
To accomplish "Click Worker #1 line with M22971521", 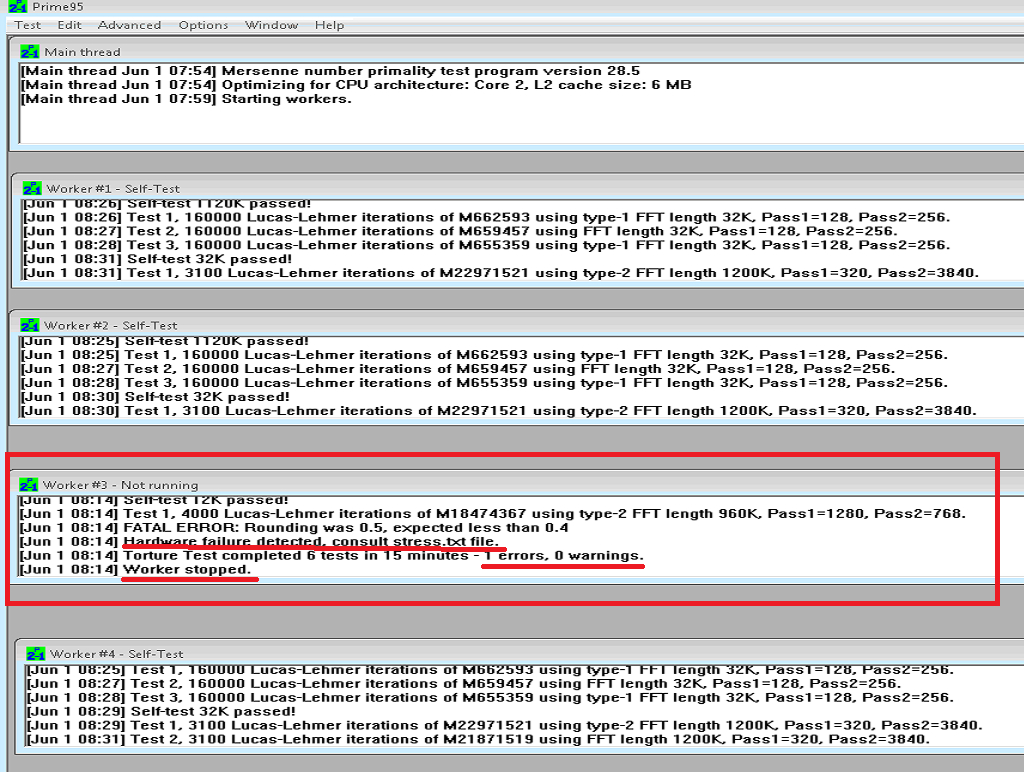I will click(501, 272).
